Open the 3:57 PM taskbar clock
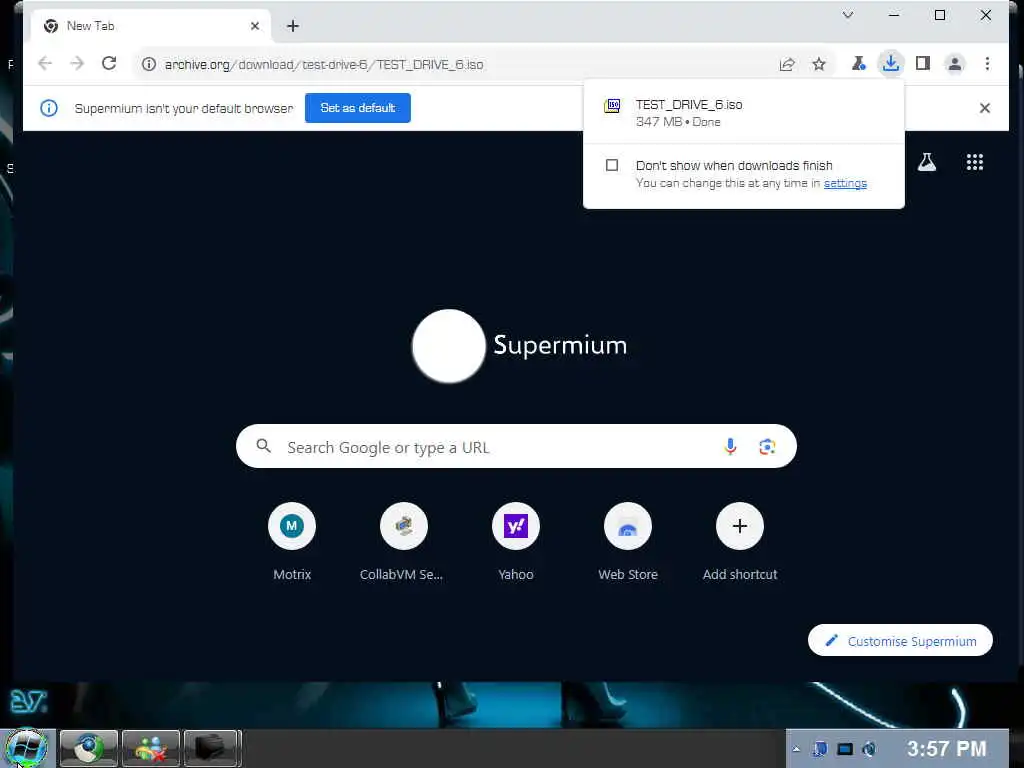This screenshot has height=768, width=1024. (x=946, y=749)
